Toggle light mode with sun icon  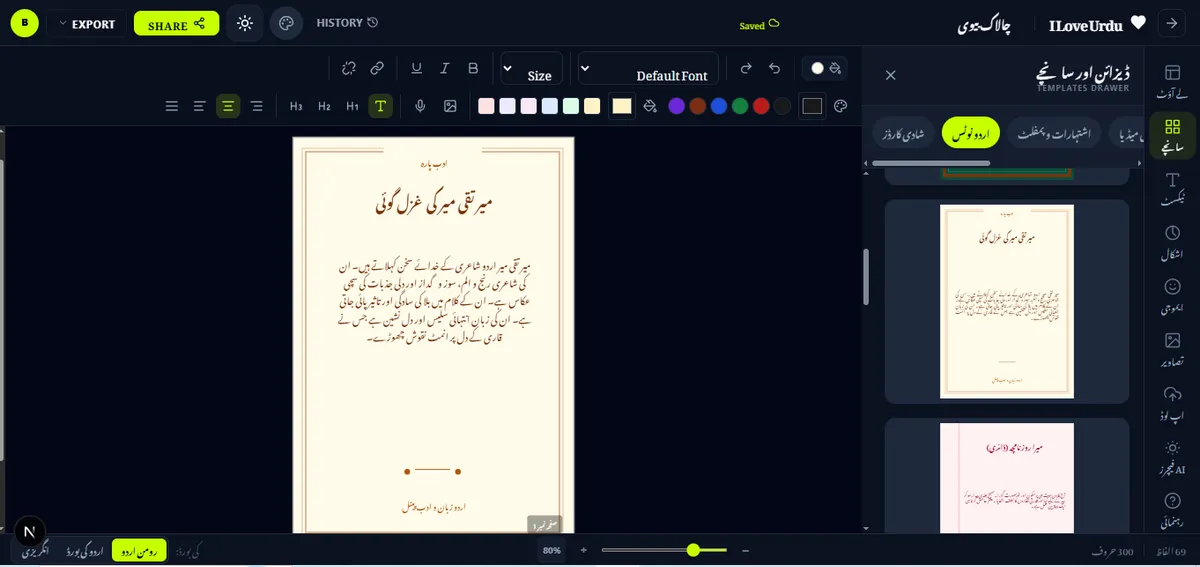click(x=244, y=23)
